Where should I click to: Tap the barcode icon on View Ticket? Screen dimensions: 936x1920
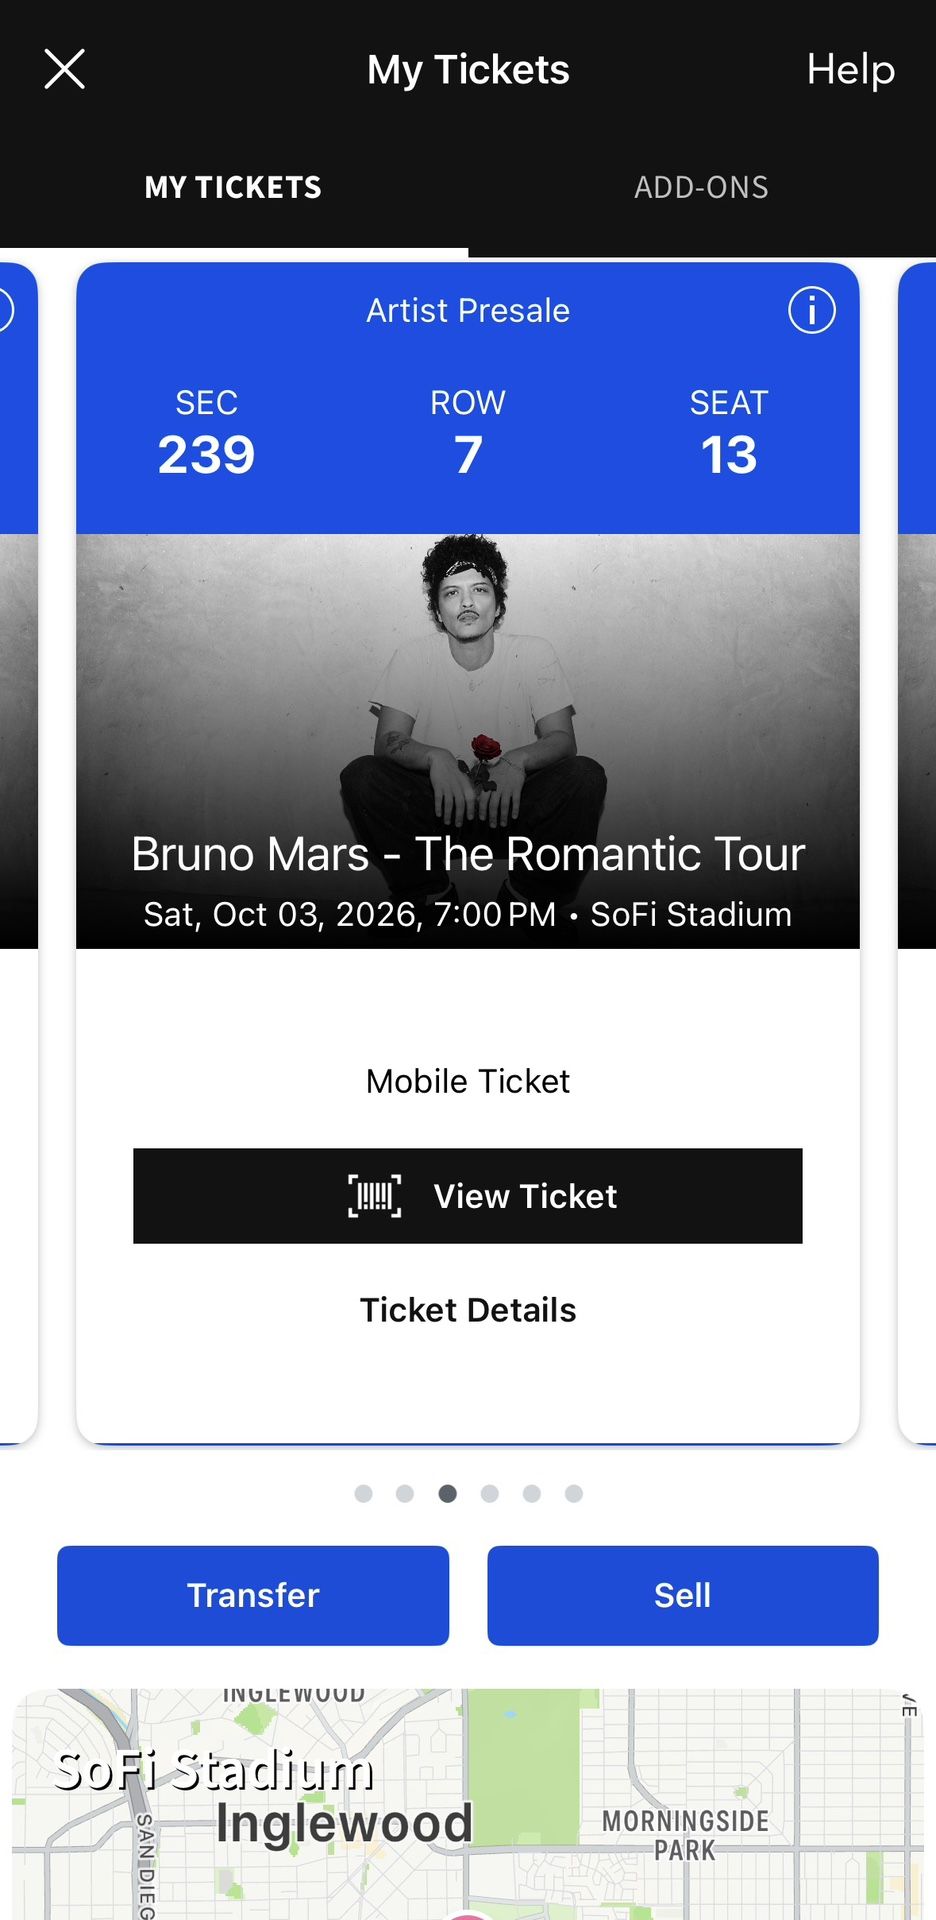[374, 1196]
